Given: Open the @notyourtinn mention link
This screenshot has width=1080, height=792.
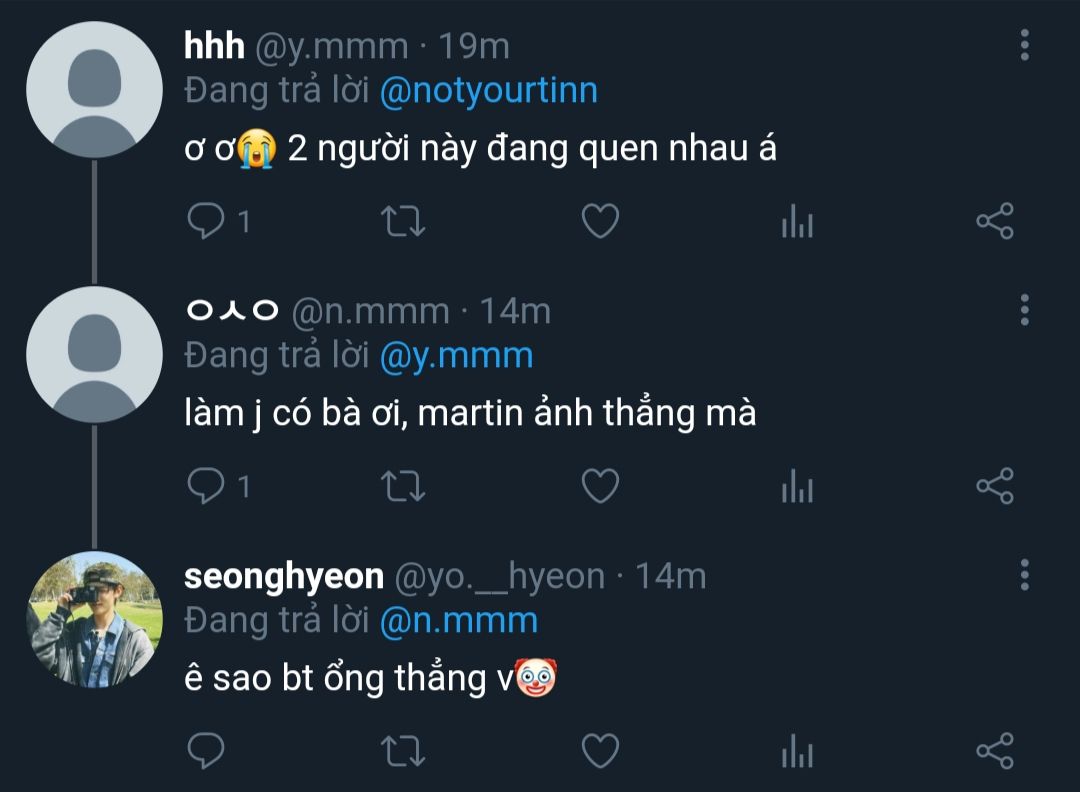Looking at the screenshot, I should tap(488, 91).
